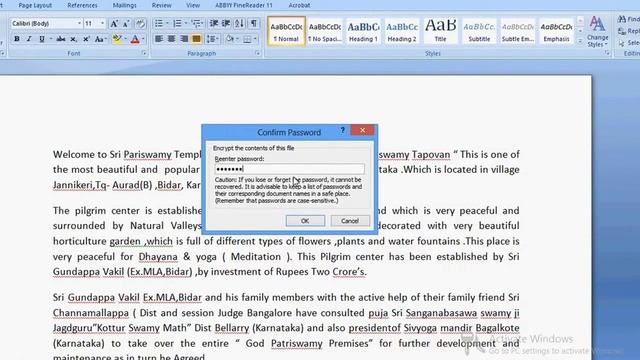Open the Mailings tab
The width and height of the screenshot is (640, 360).
[124, 5]
